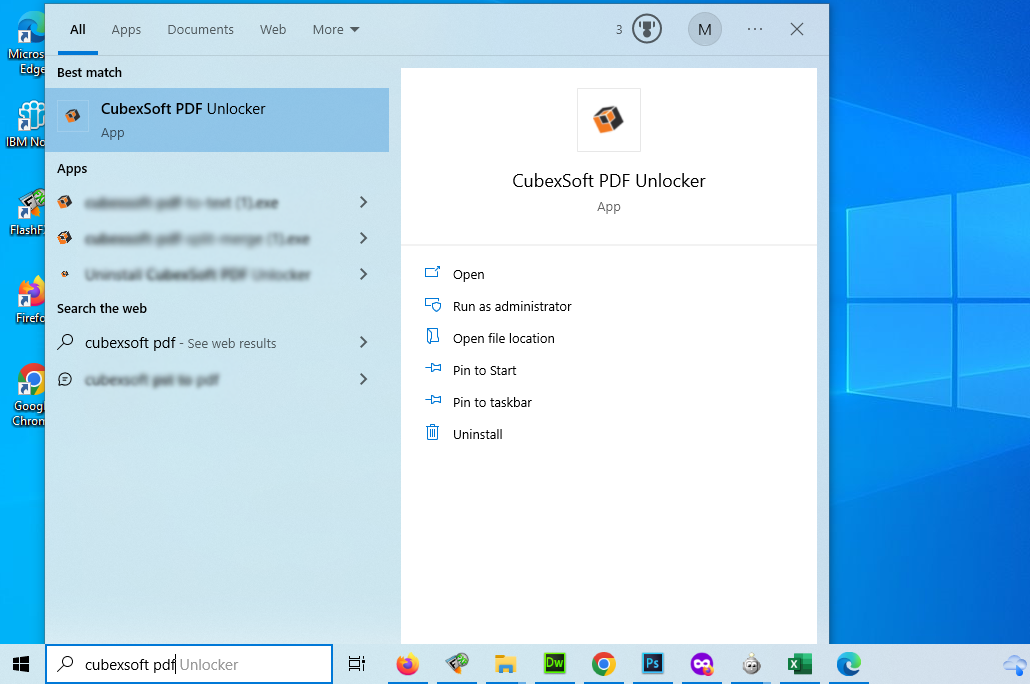Select the Firefox desktop shortcut
The height and width of the screenshot is (684, 1030).
click(30, 300)
